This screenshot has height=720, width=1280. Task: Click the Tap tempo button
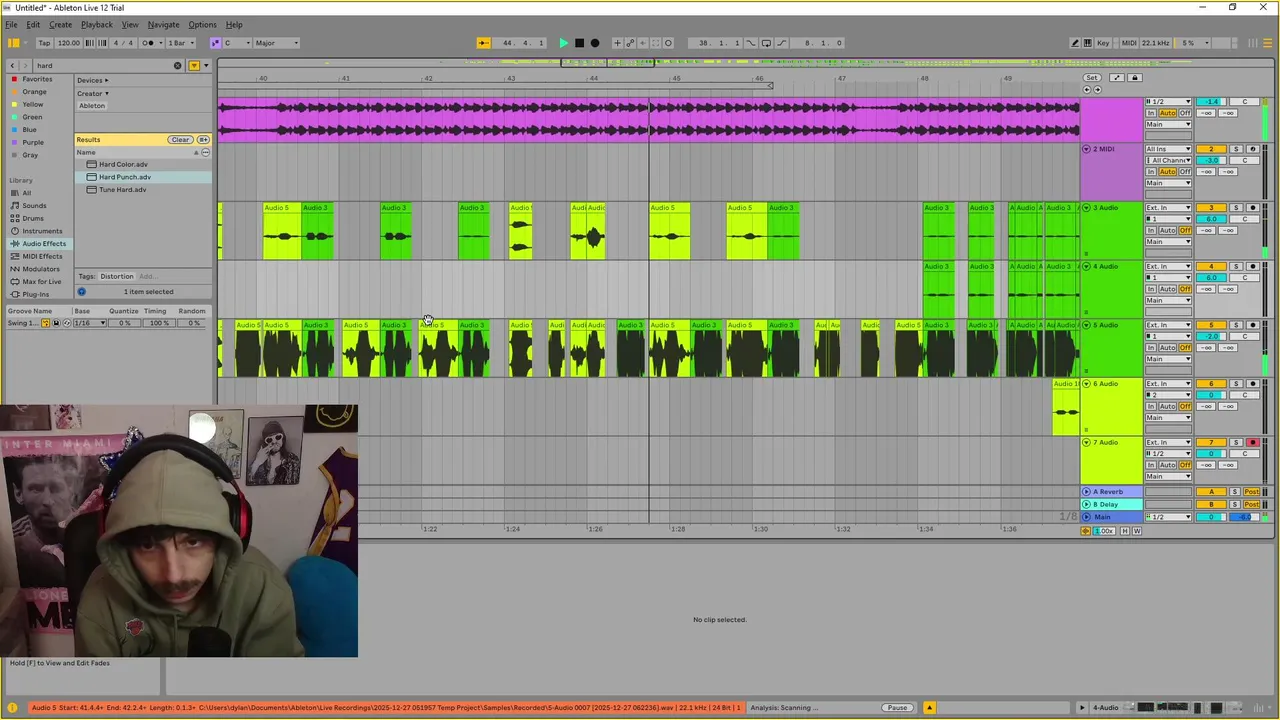pyautogui.click(x=44, y=43)
